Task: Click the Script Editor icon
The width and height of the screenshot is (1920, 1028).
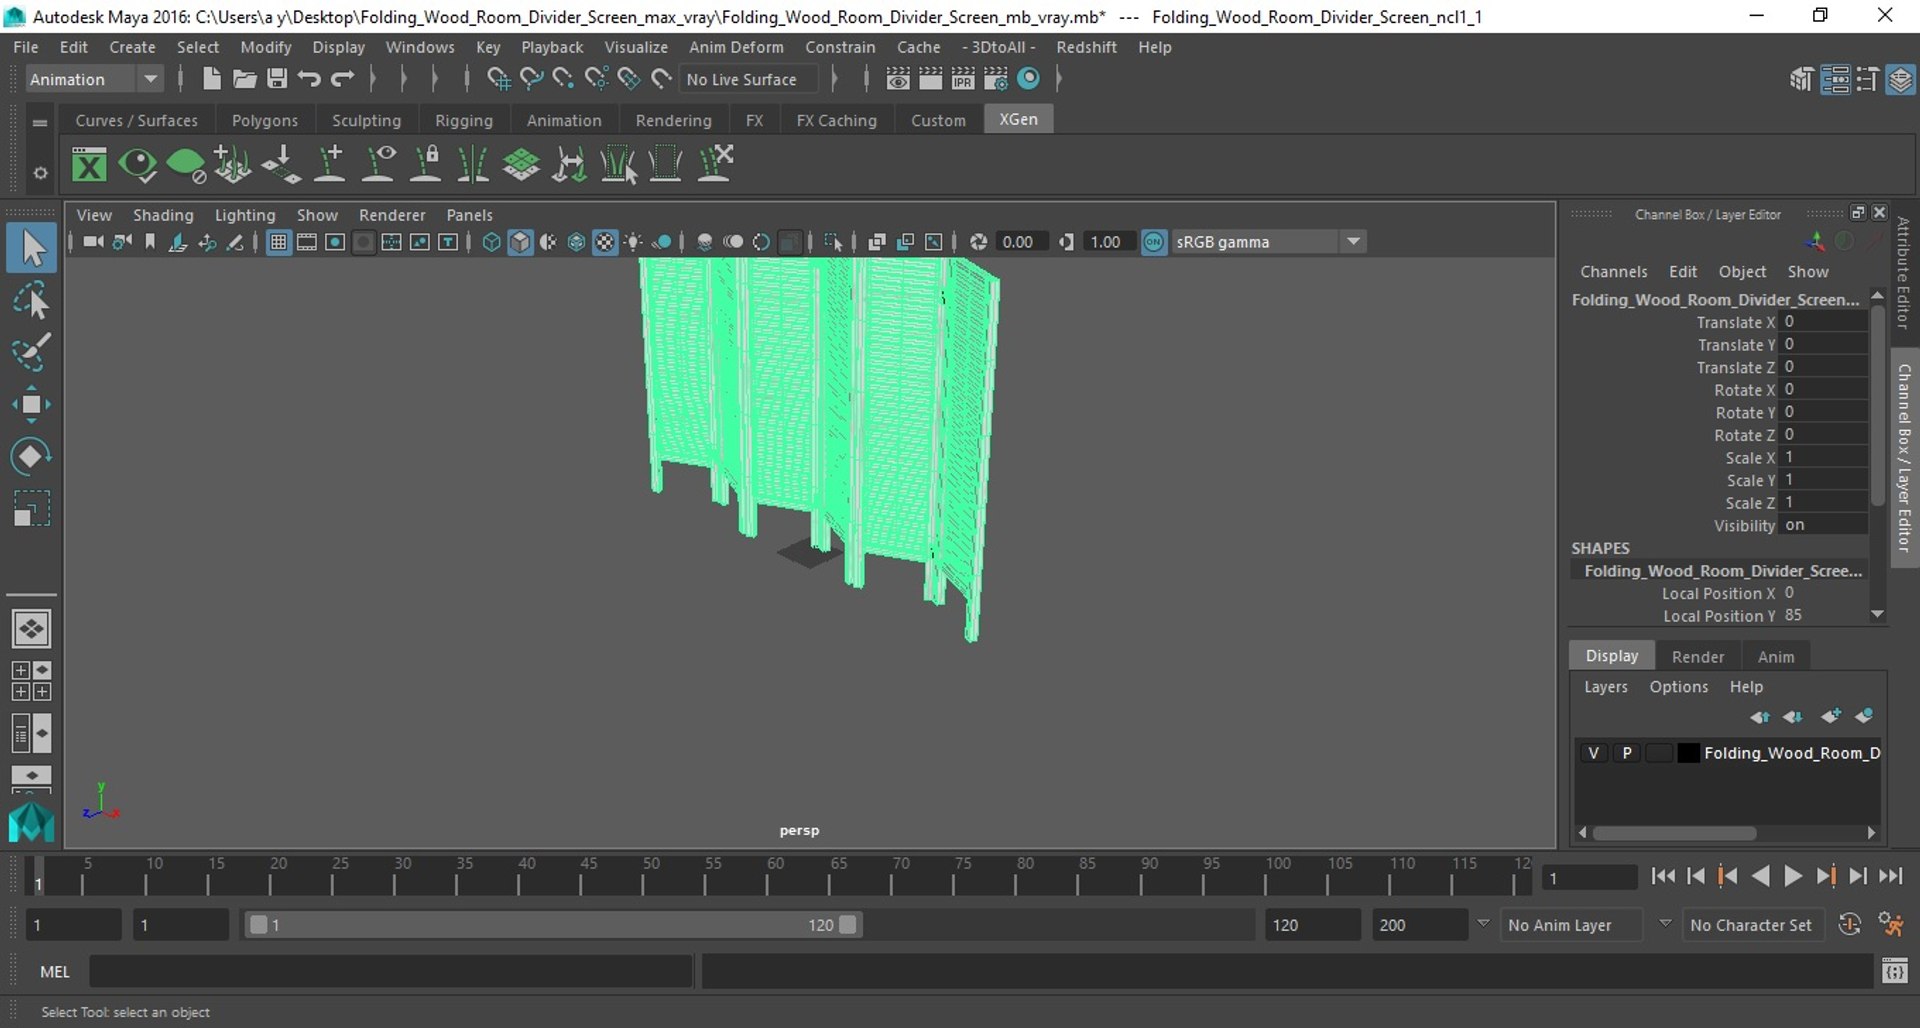Action: coord(1895,971)
